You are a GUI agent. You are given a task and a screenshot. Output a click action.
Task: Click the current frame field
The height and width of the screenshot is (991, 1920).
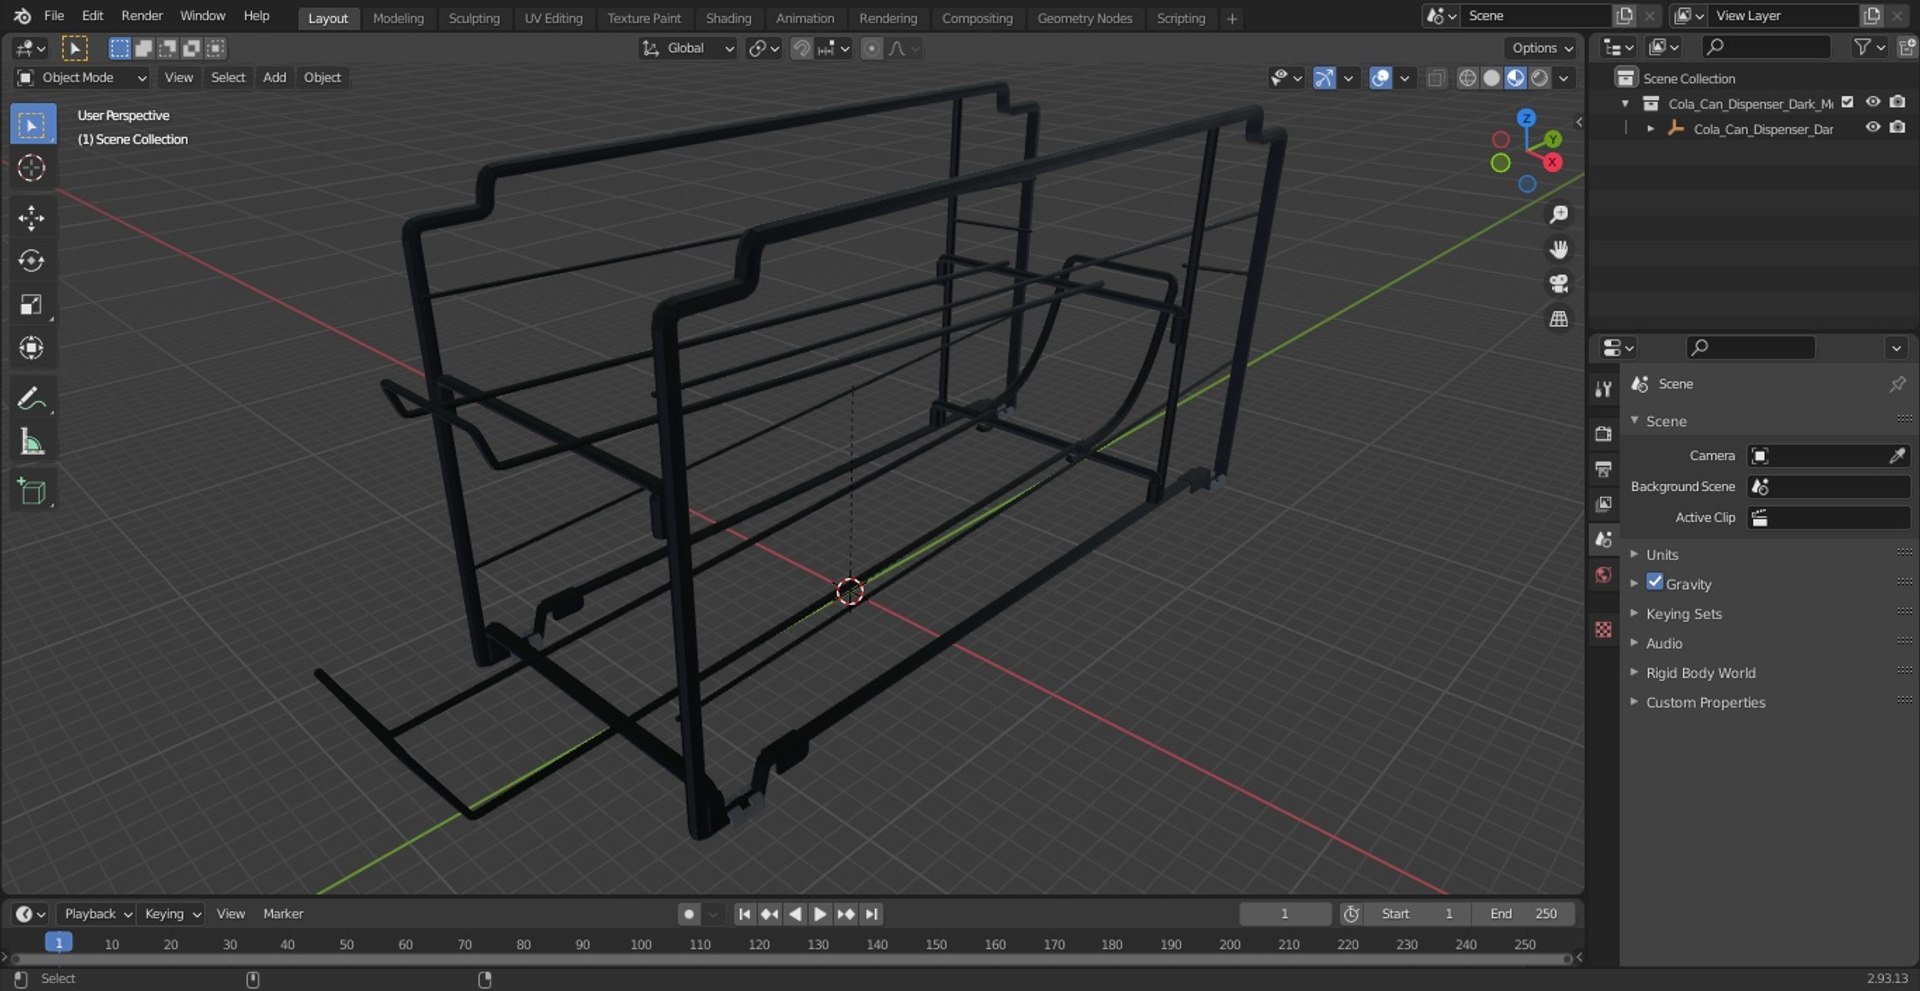[1285, 914]
